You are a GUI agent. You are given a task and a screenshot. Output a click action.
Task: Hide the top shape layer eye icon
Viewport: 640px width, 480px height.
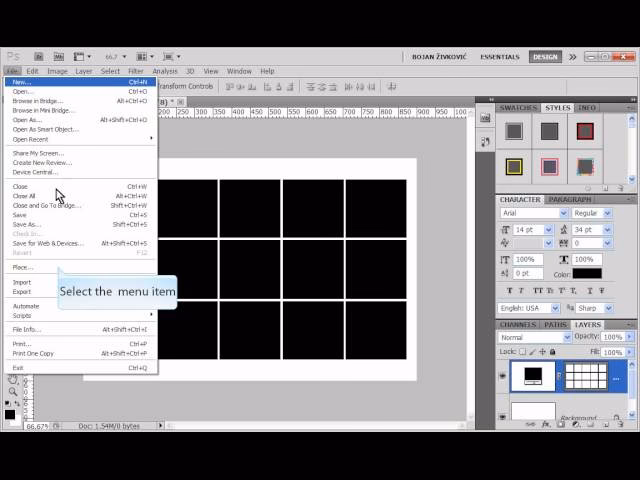(x=503, y=375)
